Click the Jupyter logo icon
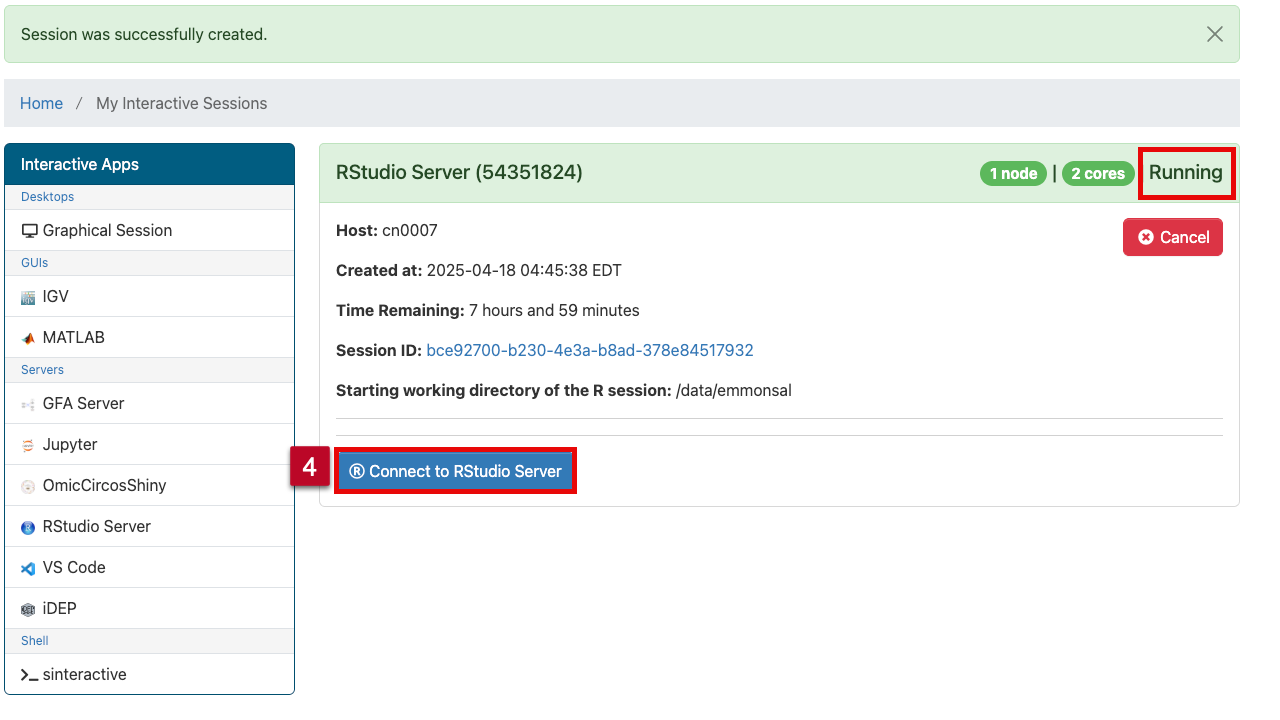This screenshot has height=720, width=1280. 28,445
